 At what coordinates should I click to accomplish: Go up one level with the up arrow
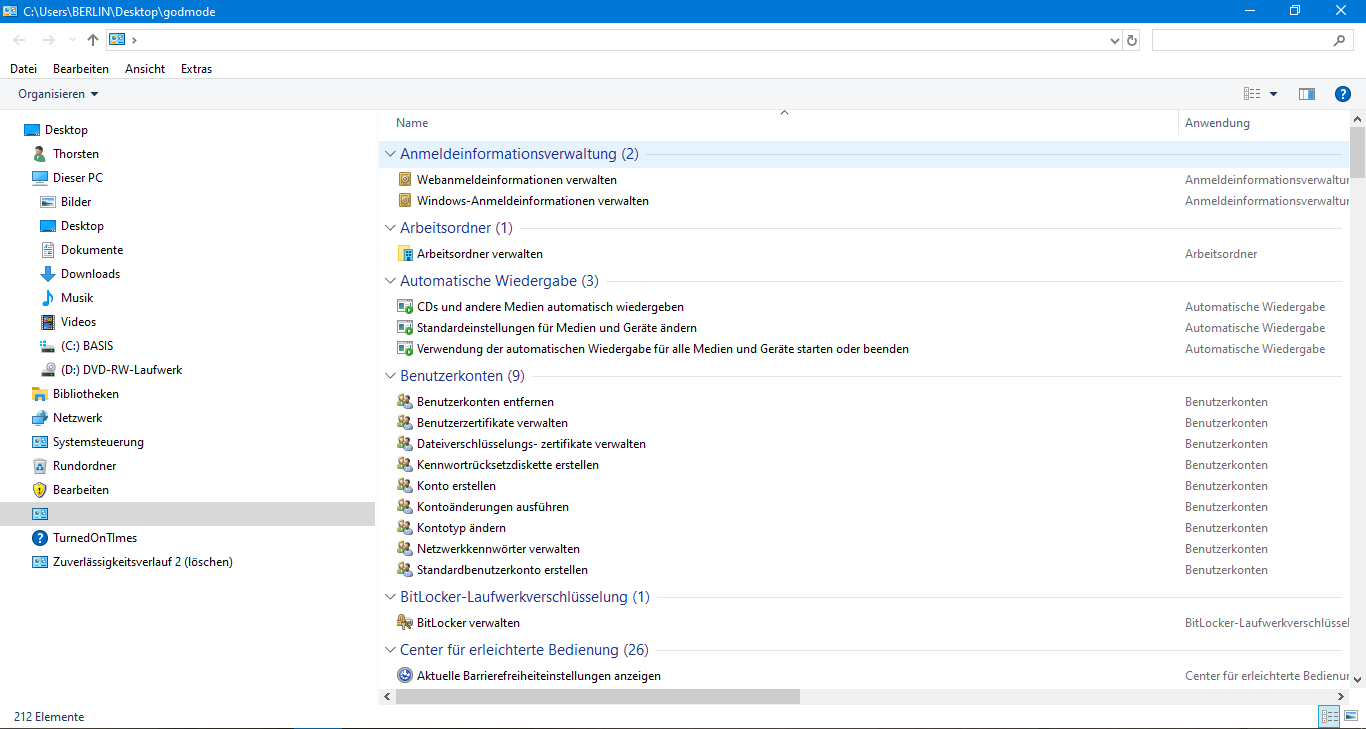[93, 40]
